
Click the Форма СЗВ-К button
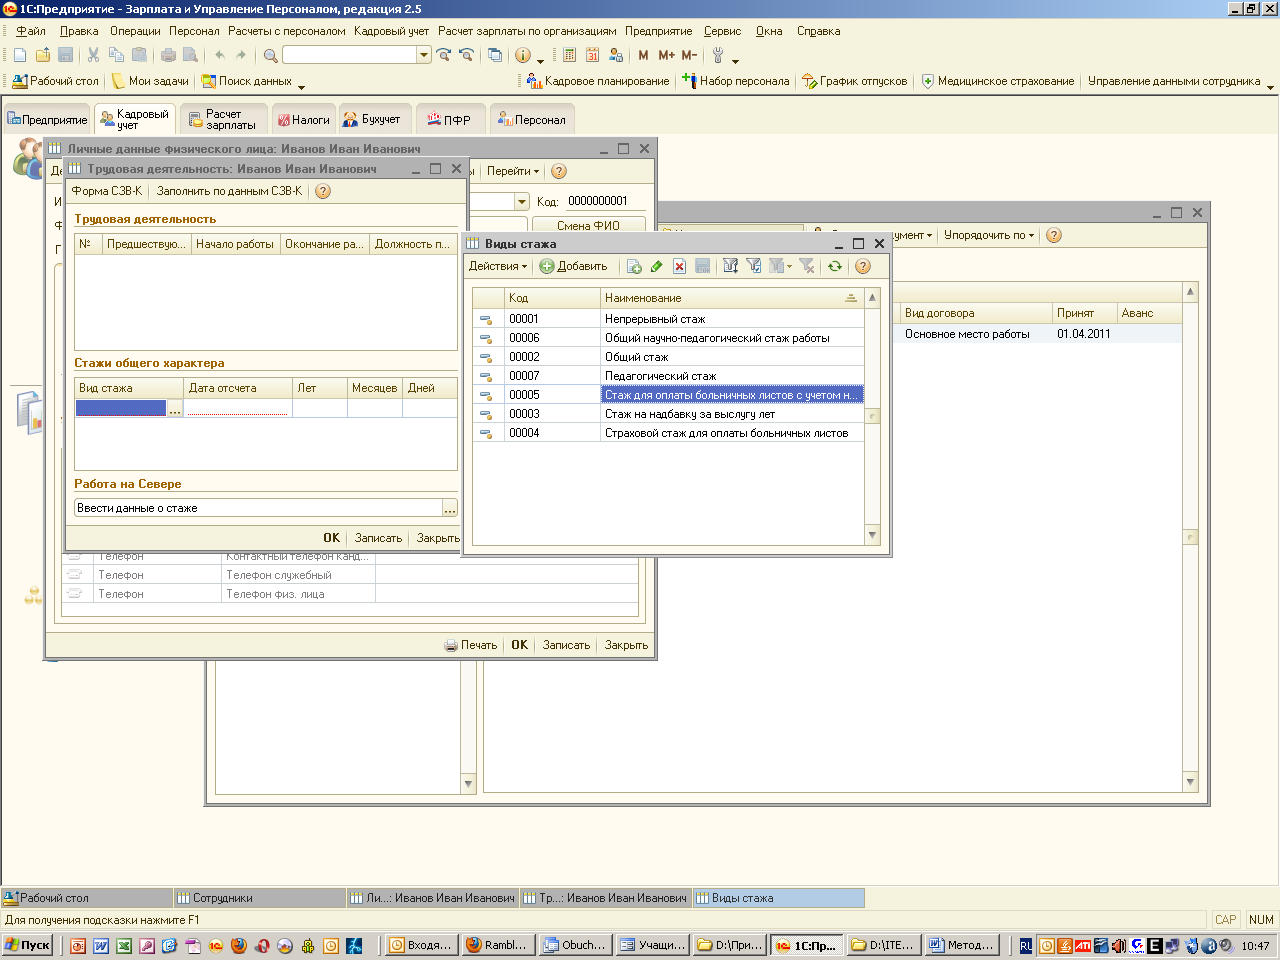(107, 191)
